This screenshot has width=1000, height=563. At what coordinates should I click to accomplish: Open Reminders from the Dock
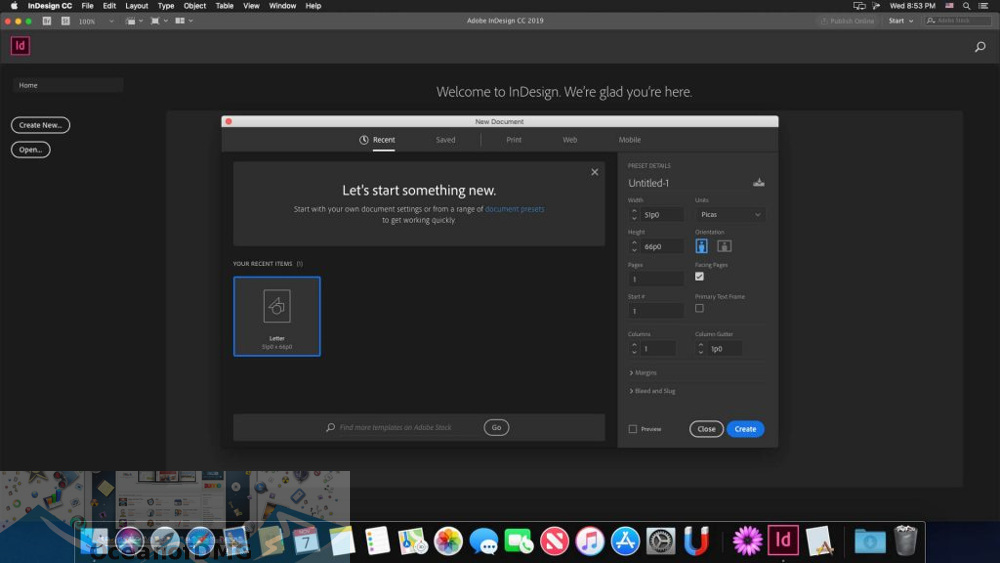[377, 541]
